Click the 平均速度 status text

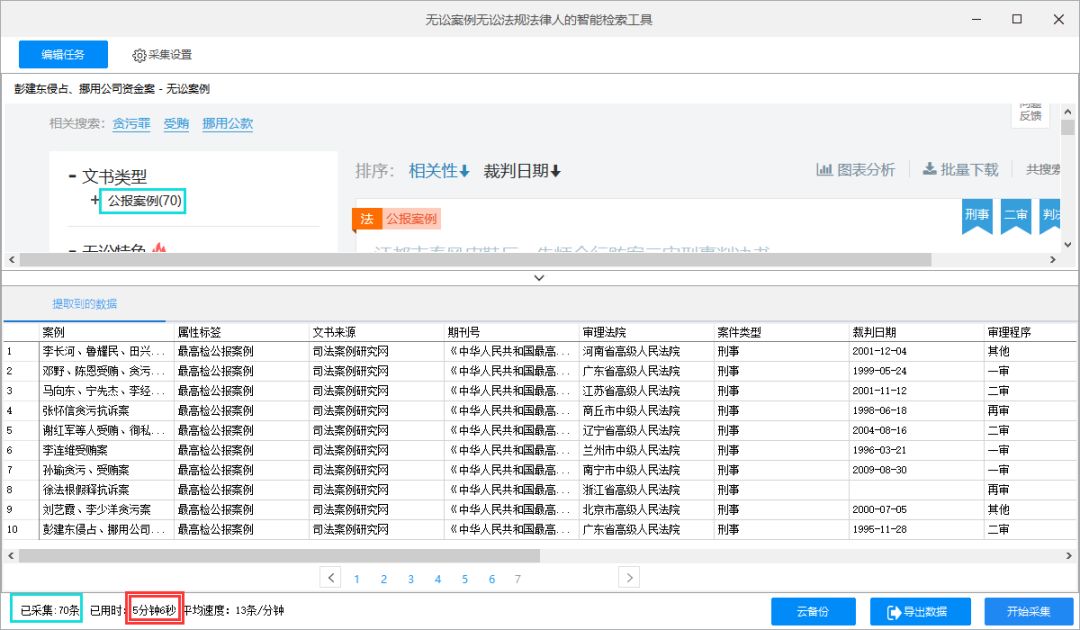pos(233,610)
